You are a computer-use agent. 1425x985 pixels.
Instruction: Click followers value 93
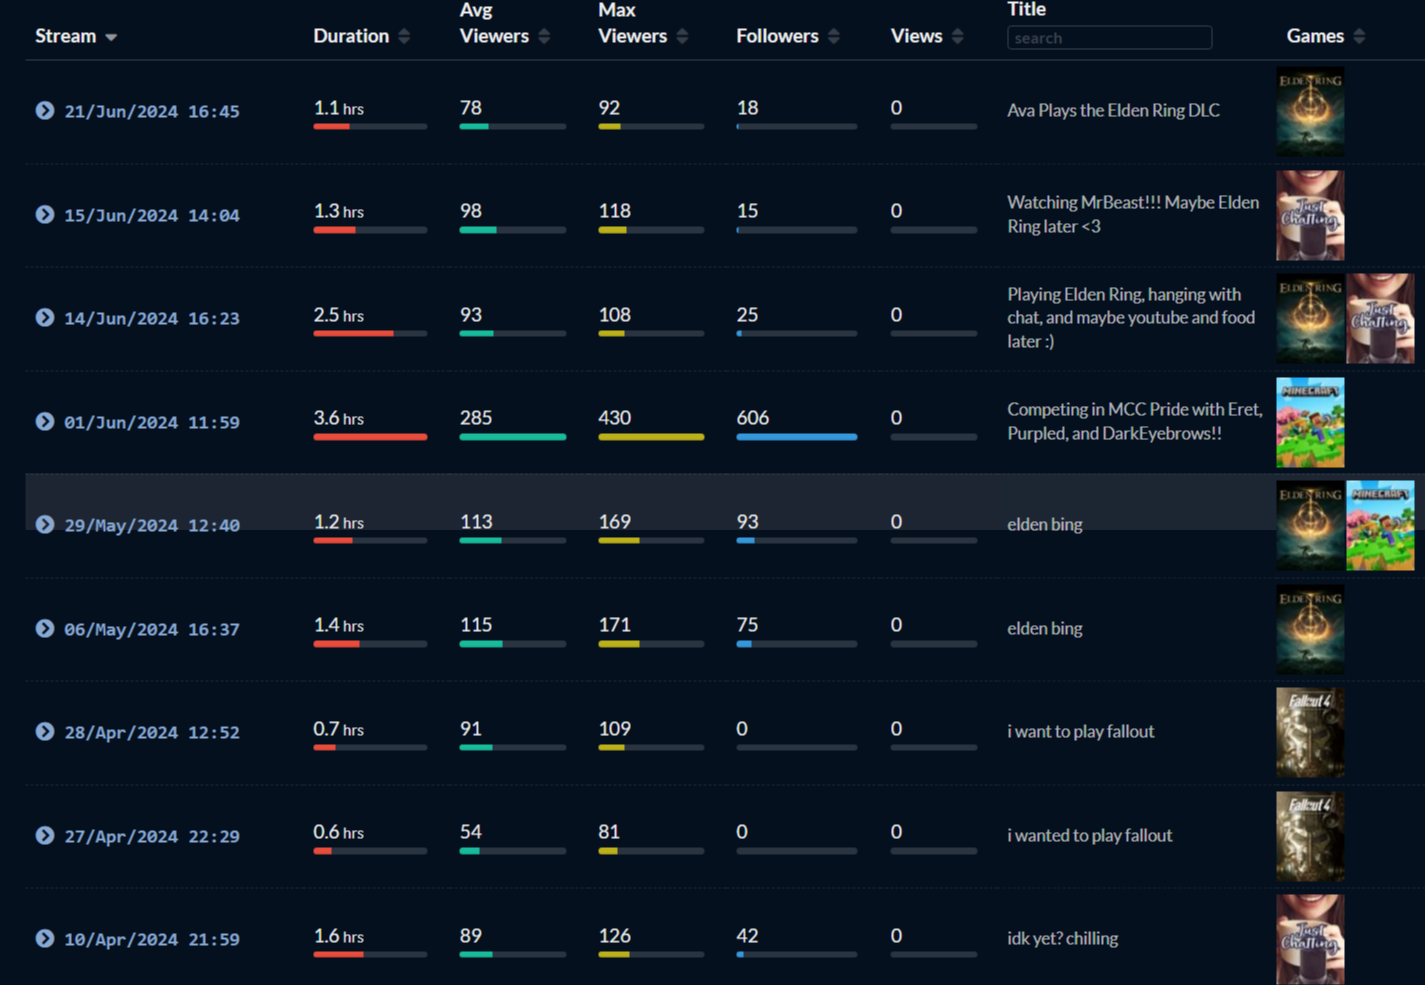747,522
